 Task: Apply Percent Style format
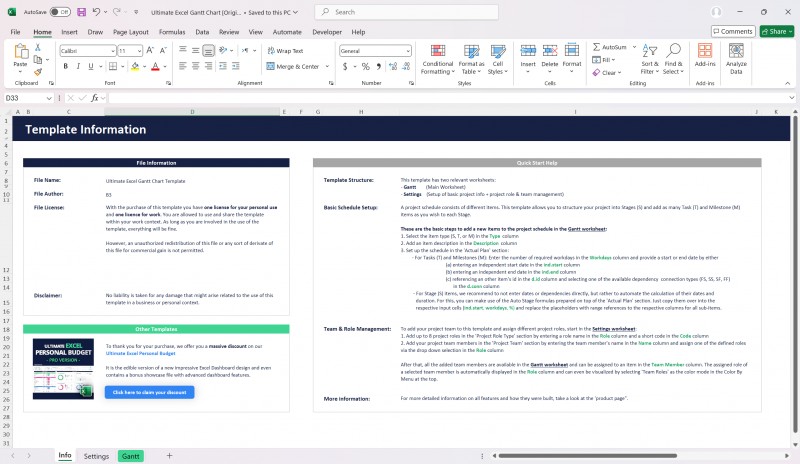pos(365,66)
